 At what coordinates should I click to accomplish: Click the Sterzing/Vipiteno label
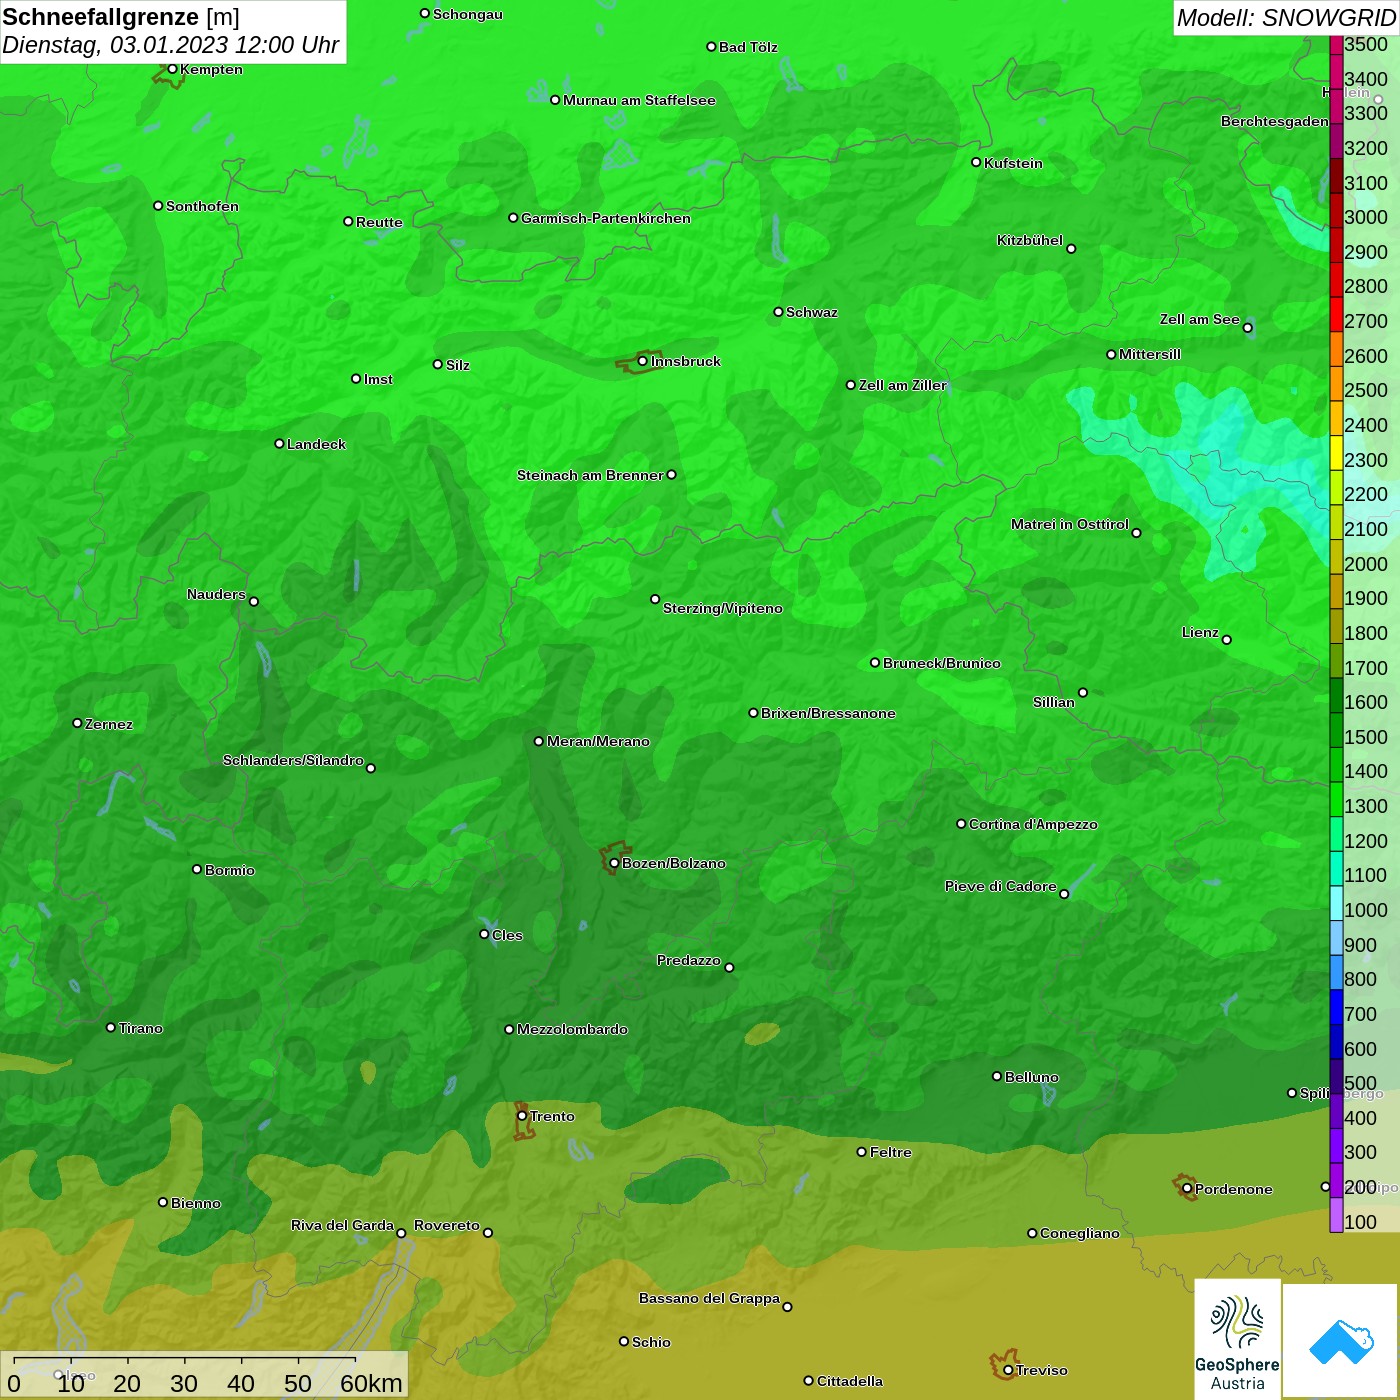click(723, 608)
